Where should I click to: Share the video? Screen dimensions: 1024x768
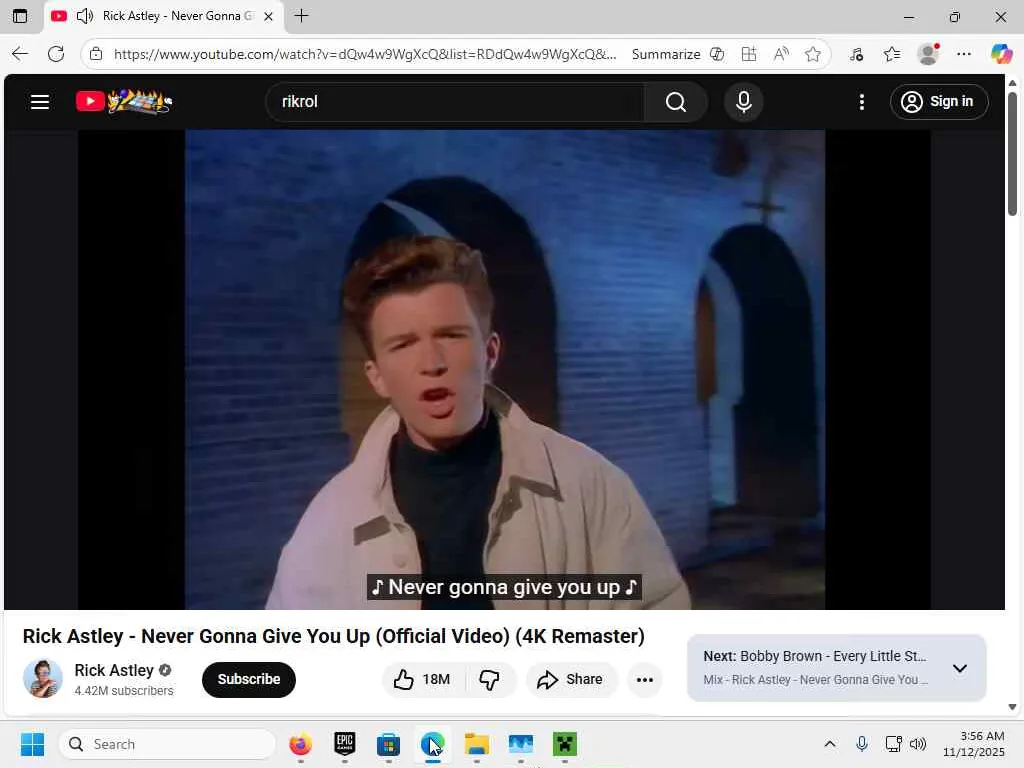(570, 679)
